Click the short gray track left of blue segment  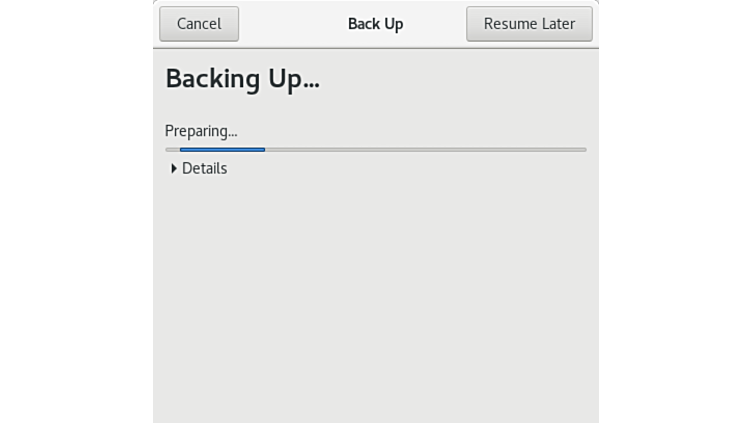tap(172, 150)
